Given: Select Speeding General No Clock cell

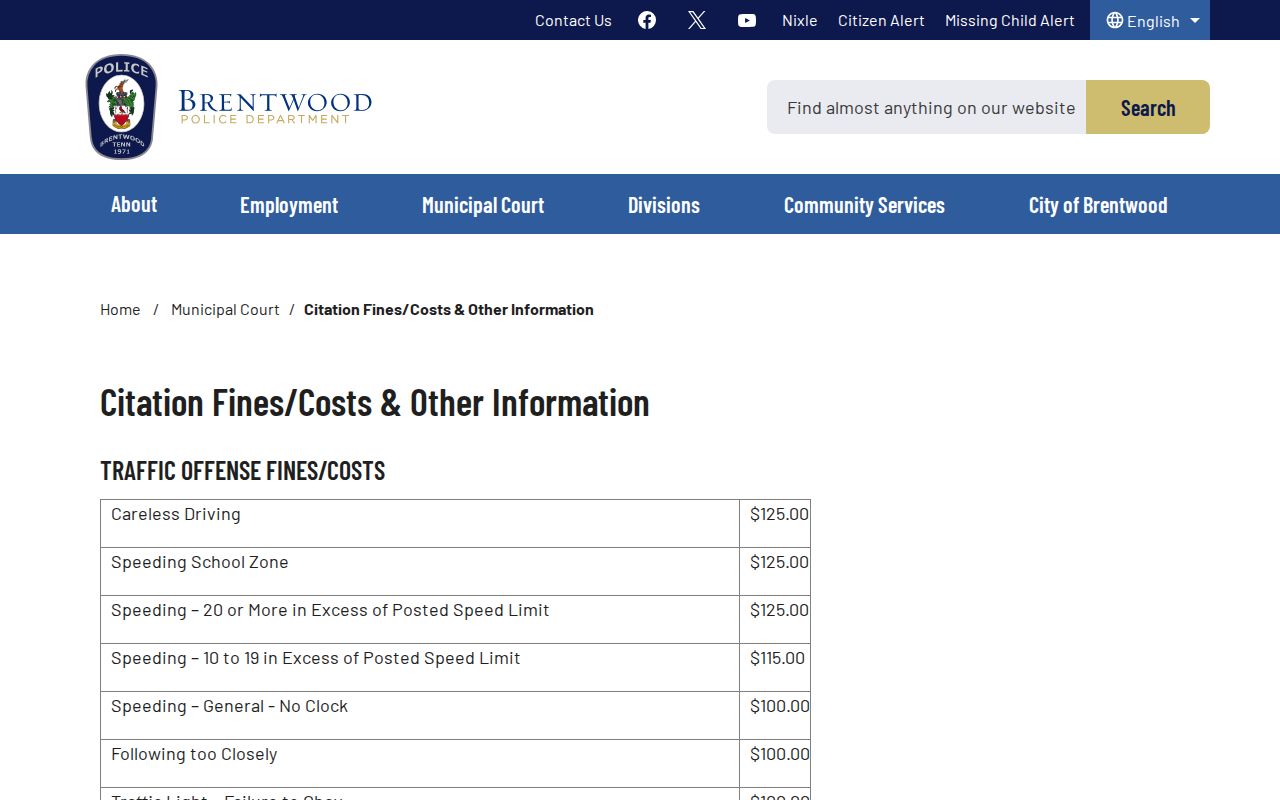Looking at the screenshot, I should click(420, 715).
